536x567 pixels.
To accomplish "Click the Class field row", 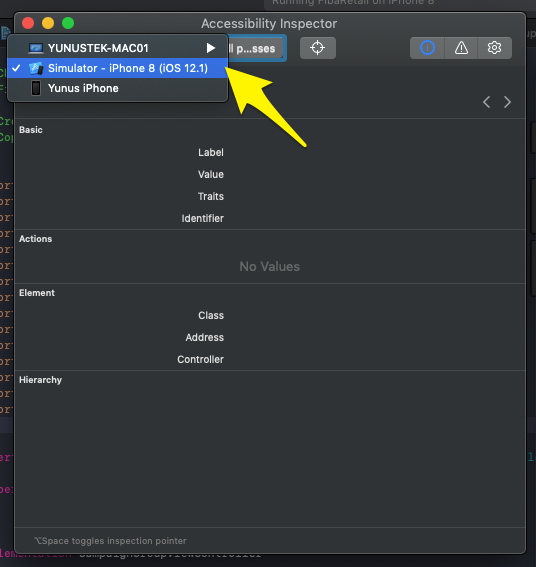I will coord(211,315).
